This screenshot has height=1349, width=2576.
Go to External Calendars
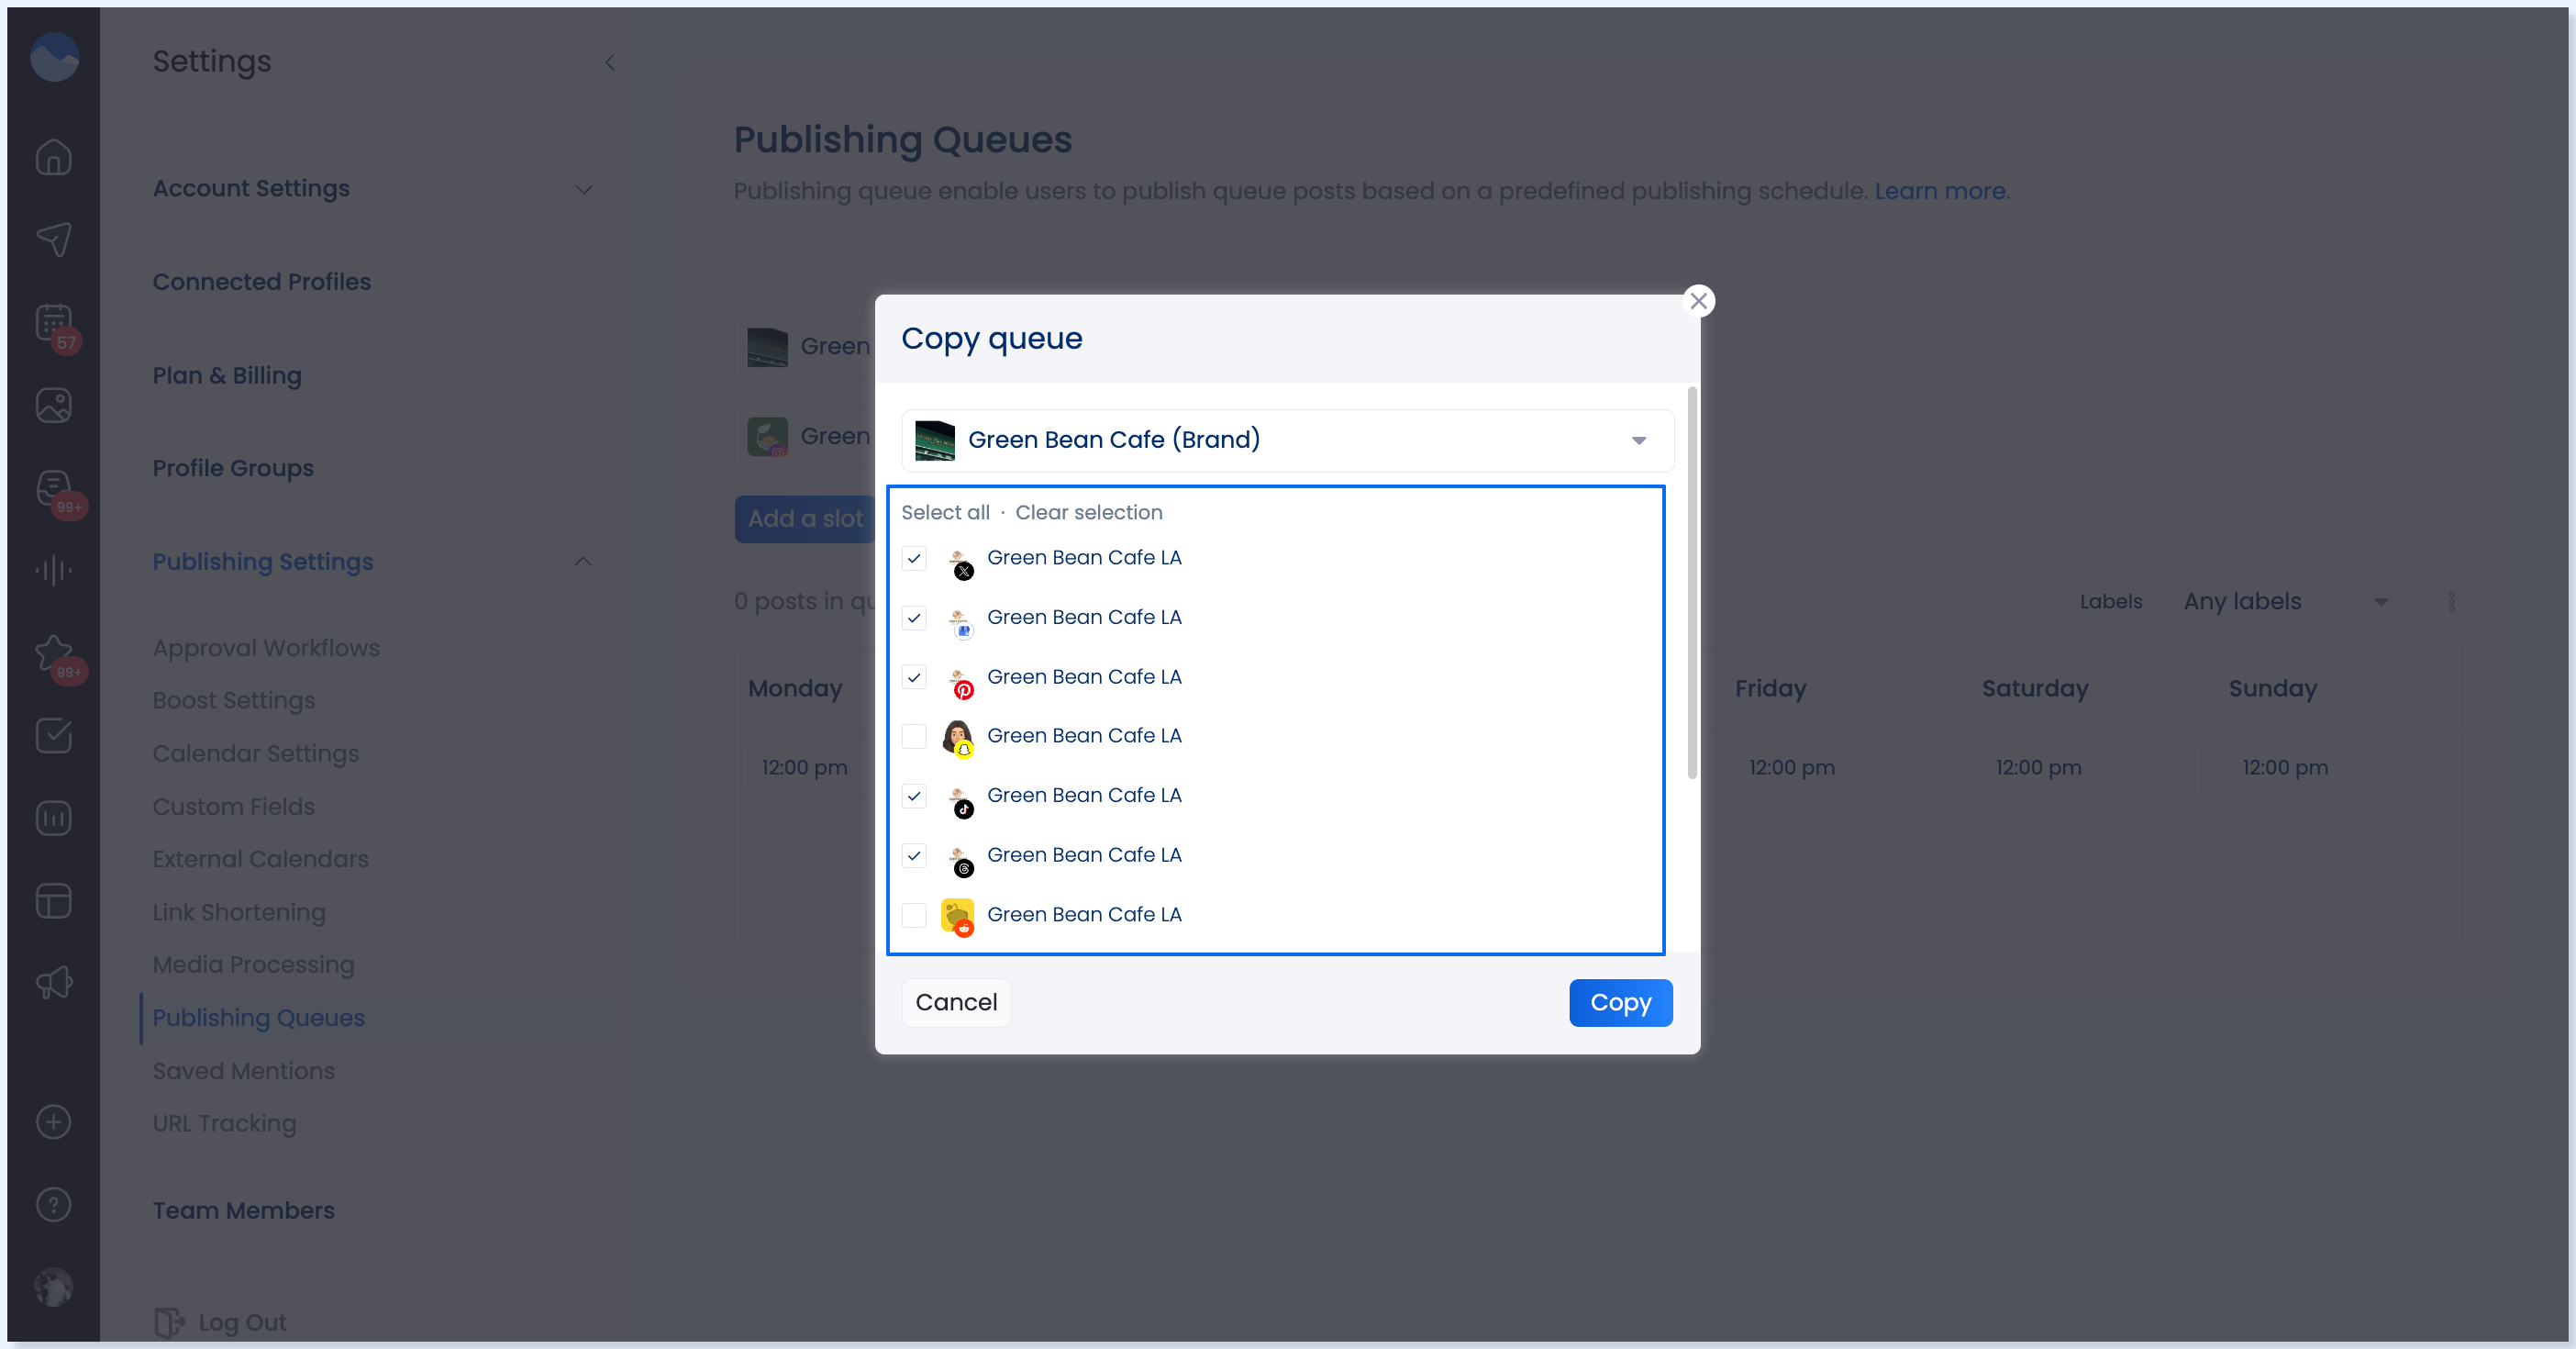pos(261,860)
